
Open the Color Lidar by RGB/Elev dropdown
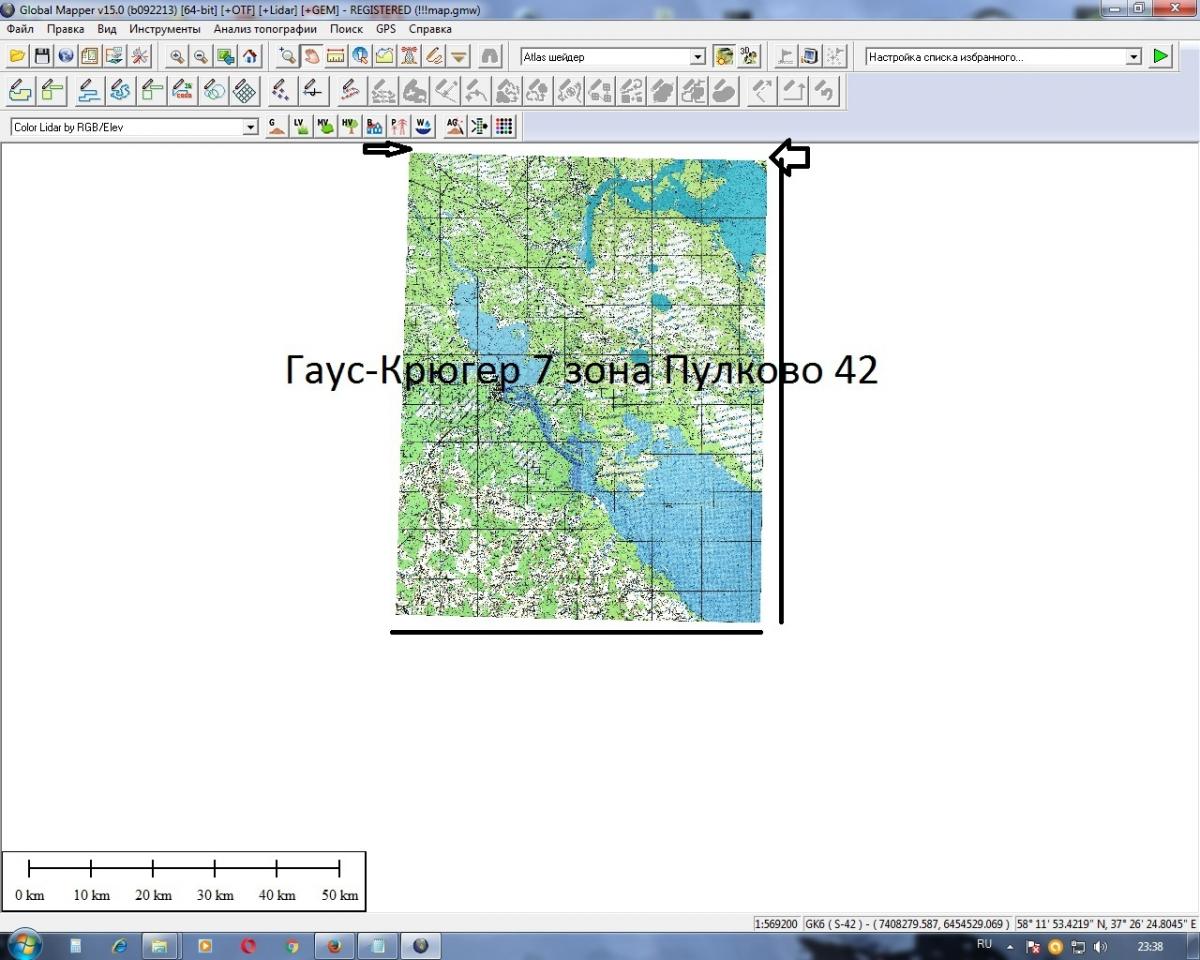point(250,127)
